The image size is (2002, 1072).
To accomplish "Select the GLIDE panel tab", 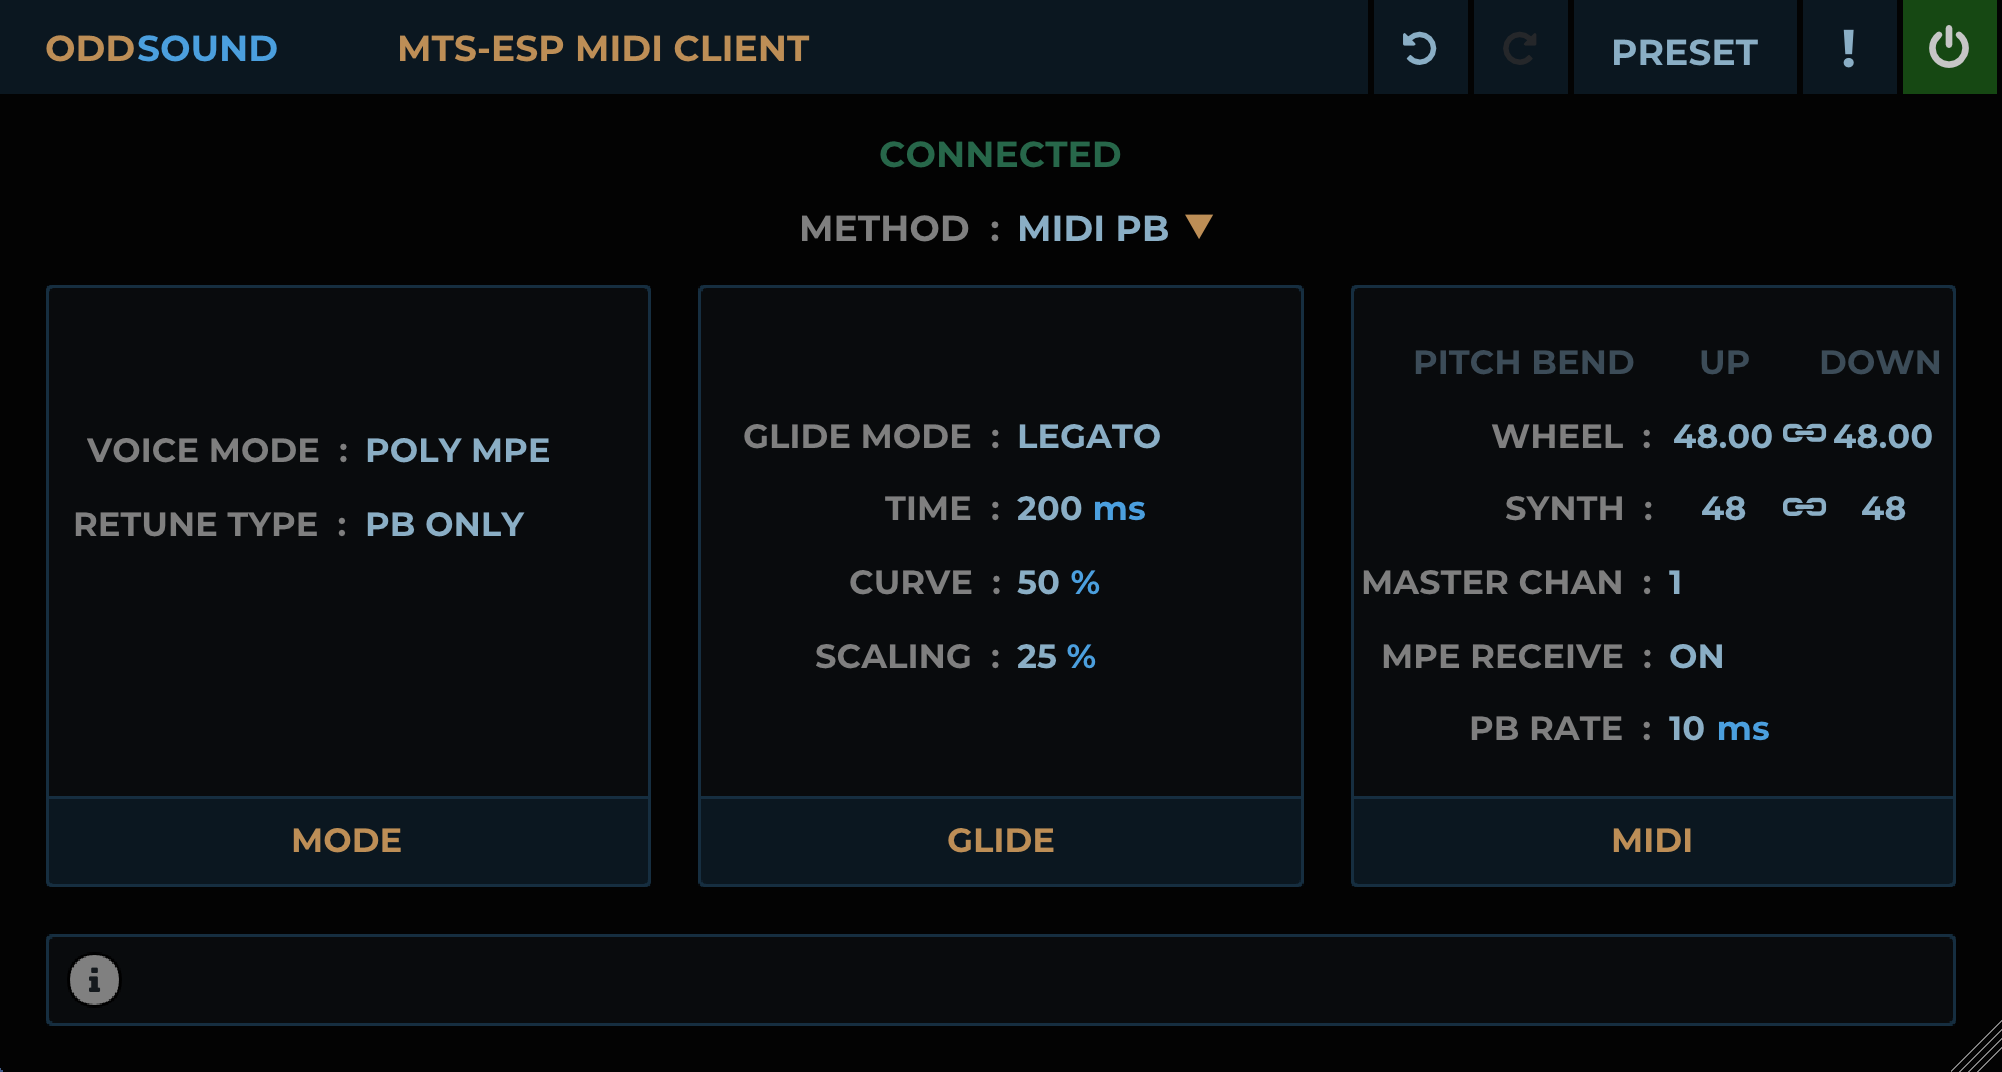I will coord(1000,840).
